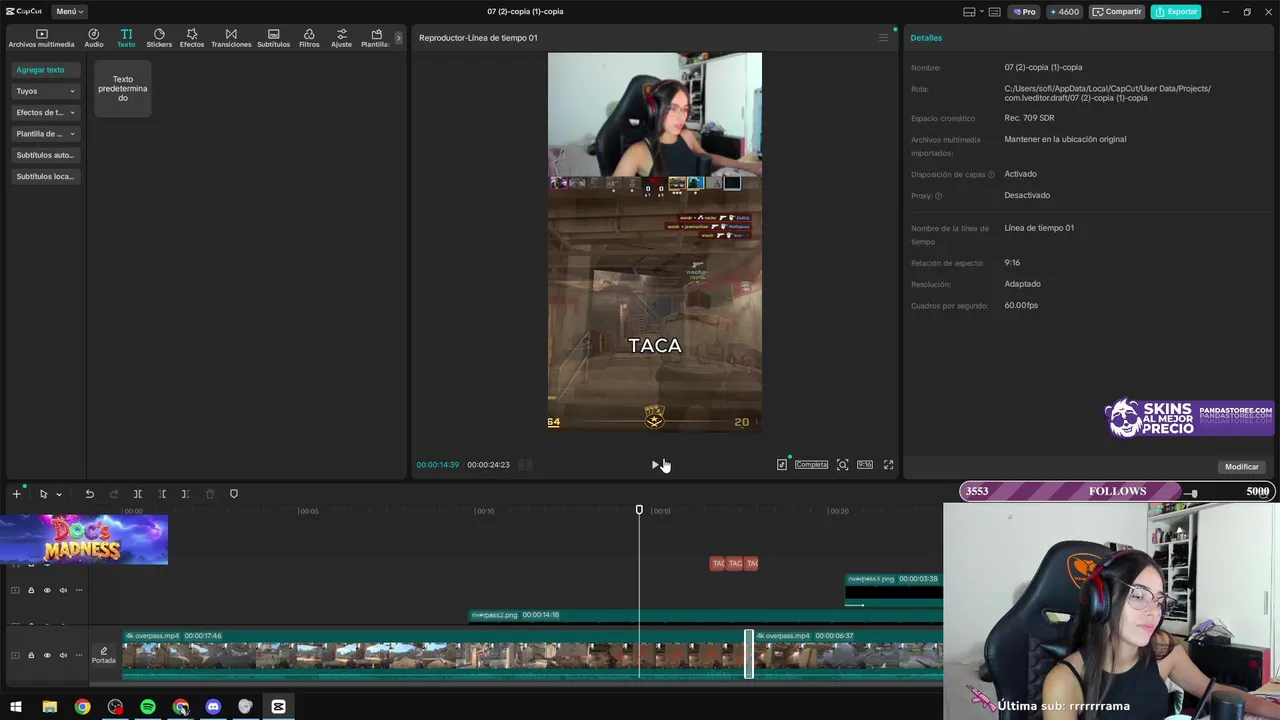
Task: Expand the Plantilla de texto section
Action: (45, 134)
